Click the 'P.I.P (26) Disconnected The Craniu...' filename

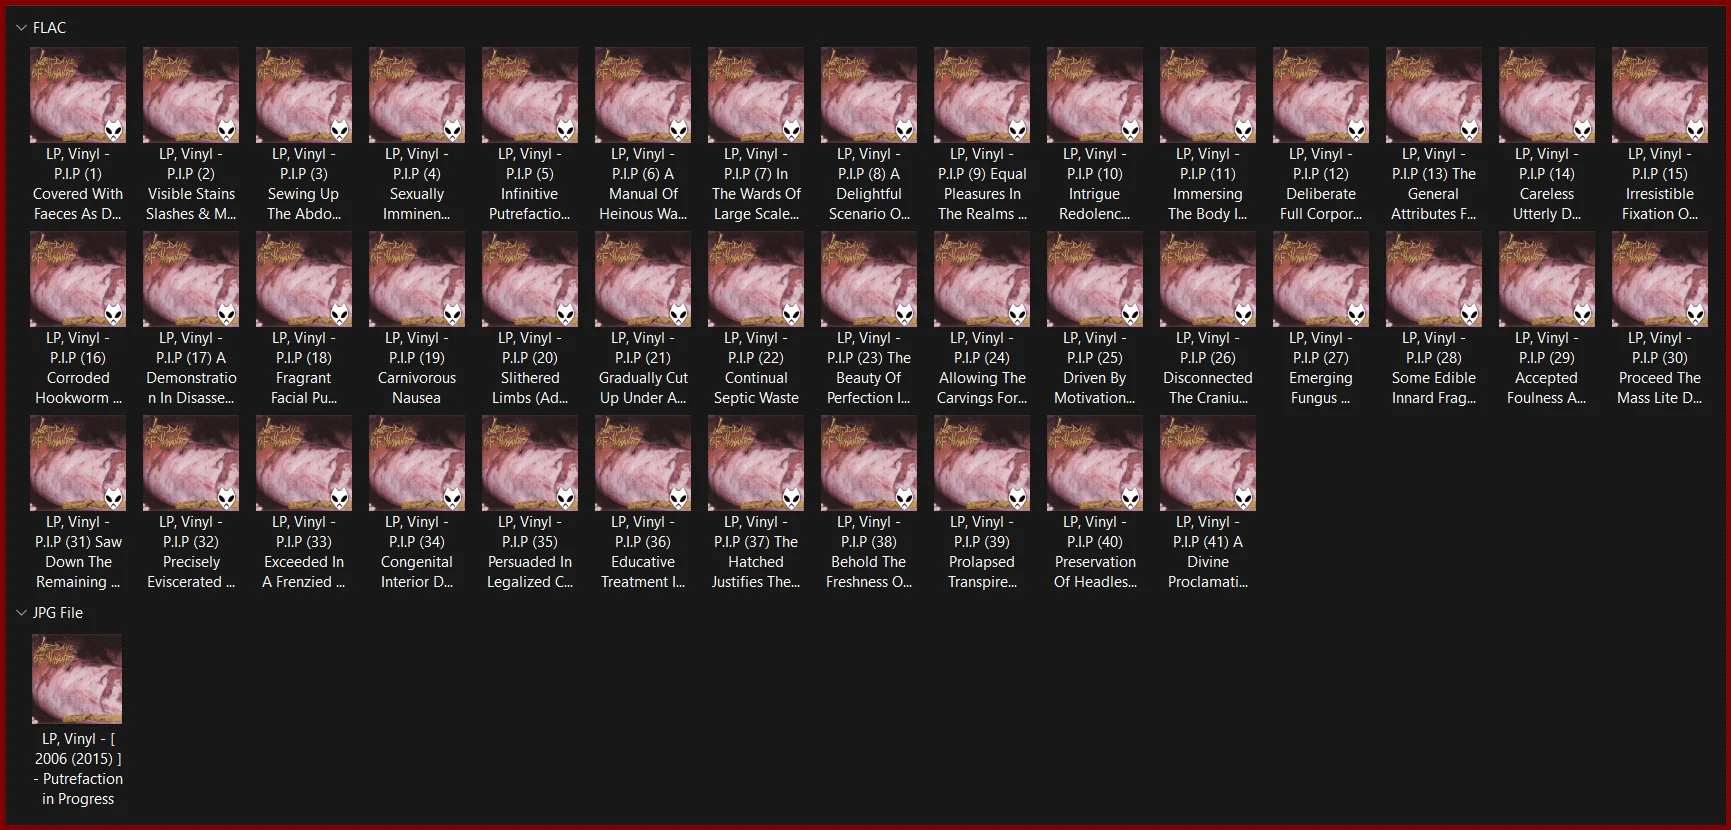point(1208,368)
